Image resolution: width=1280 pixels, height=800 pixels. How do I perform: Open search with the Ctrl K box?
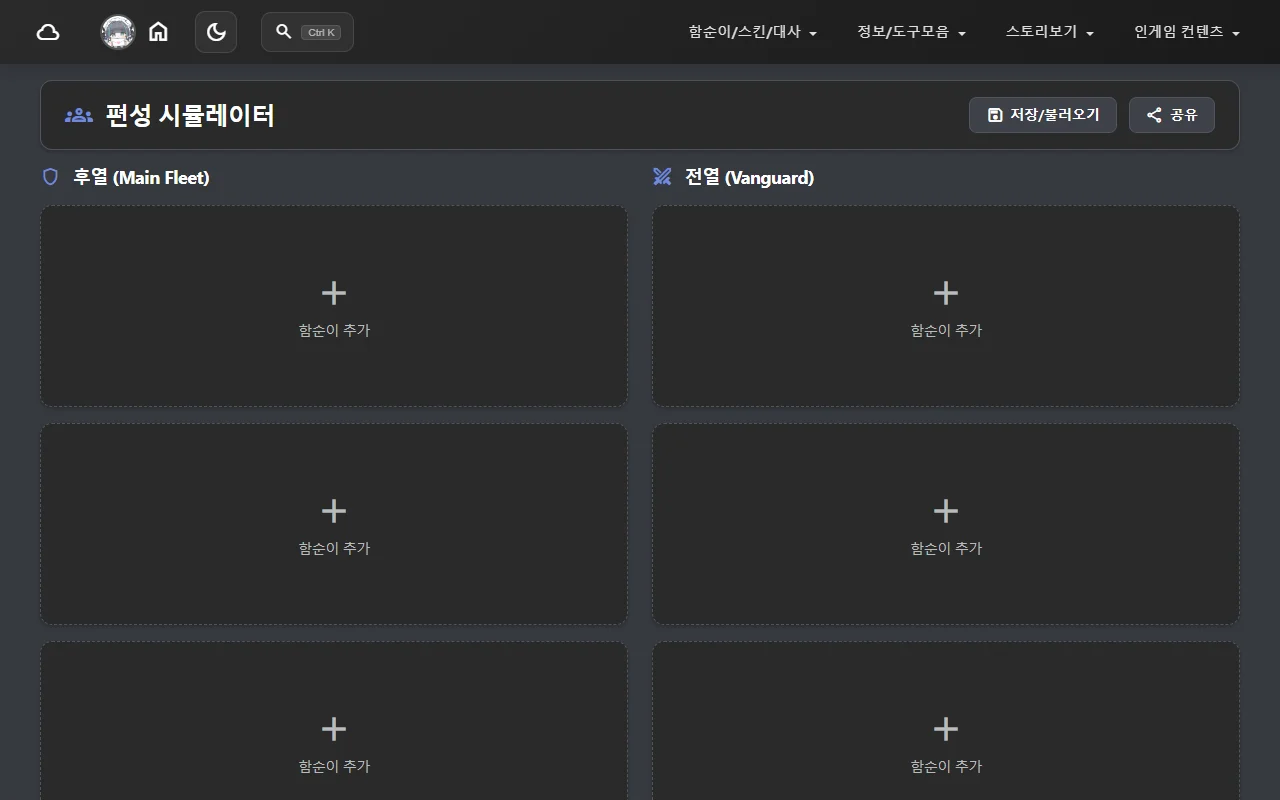[307, 32]
